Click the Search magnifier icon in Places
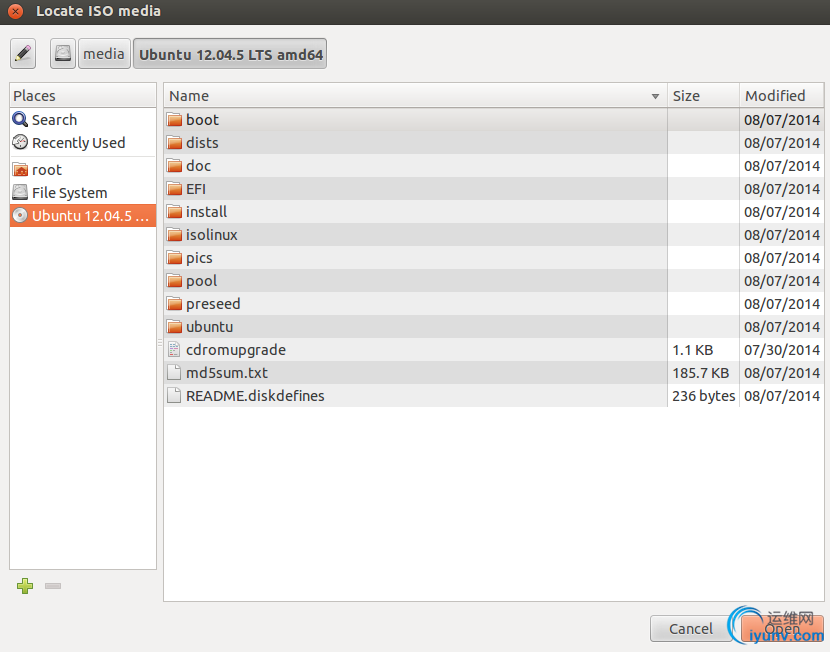Image resolution: width=830 pixels, height=652 pixels. [20, 120]
